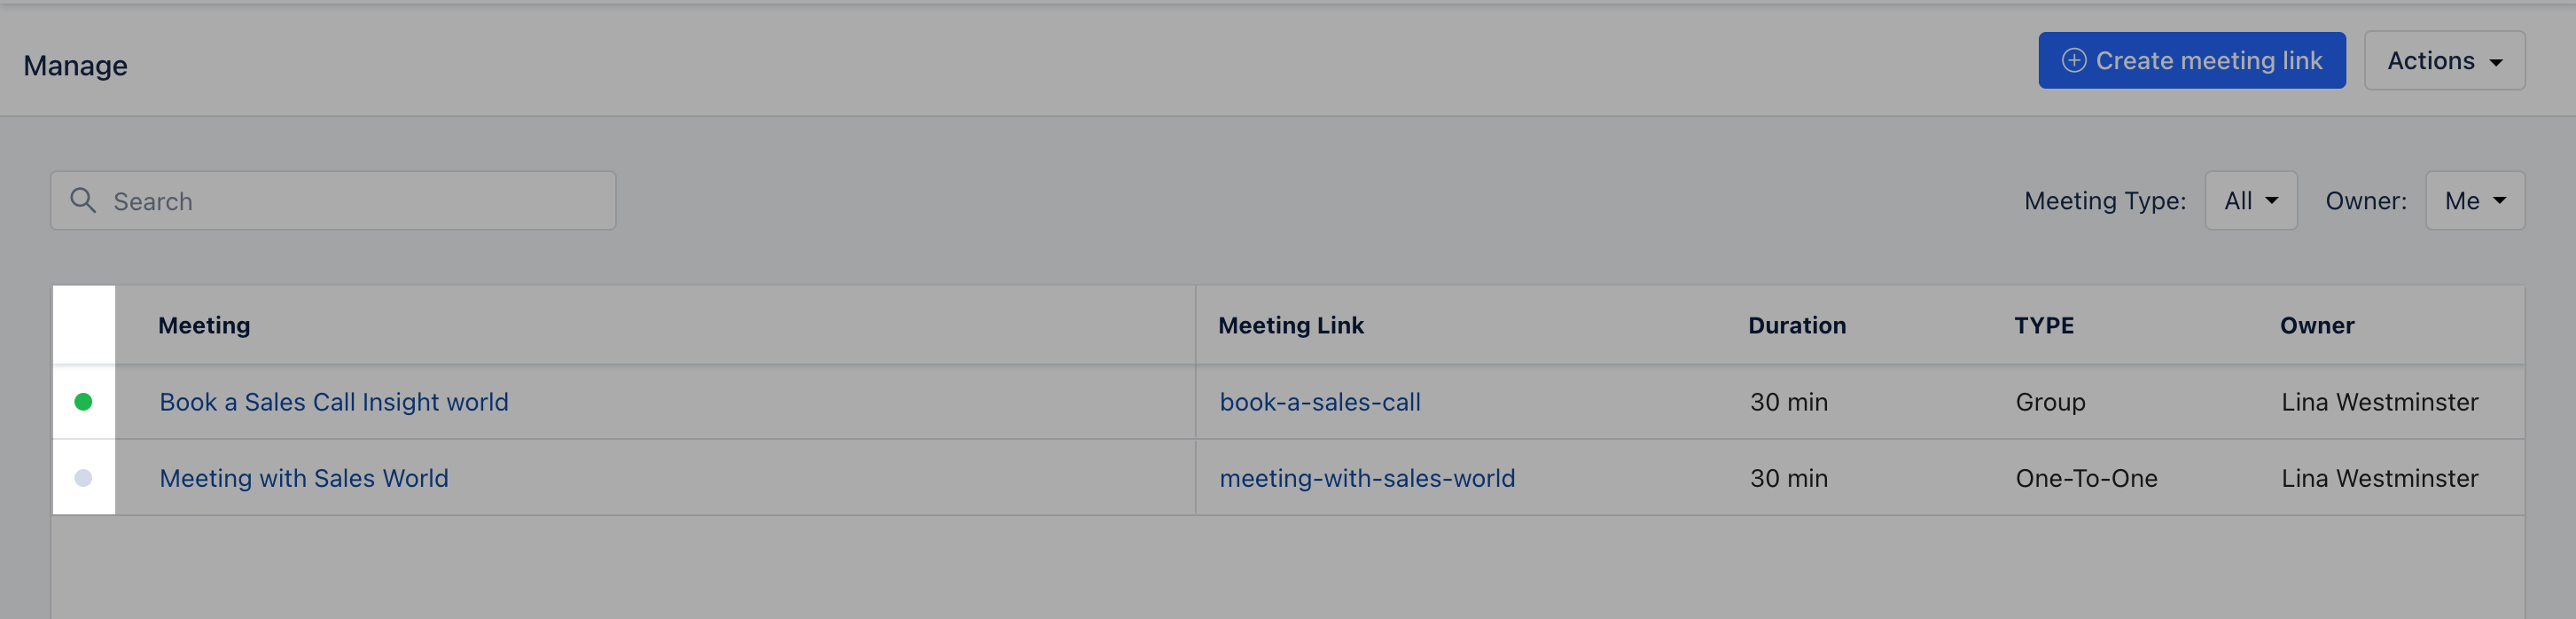Expand the Meeting Type All dropdown
Image resolution: width=2576 pixels, height=619 pixels.
pyautogui.click(x=2251, y=201)
